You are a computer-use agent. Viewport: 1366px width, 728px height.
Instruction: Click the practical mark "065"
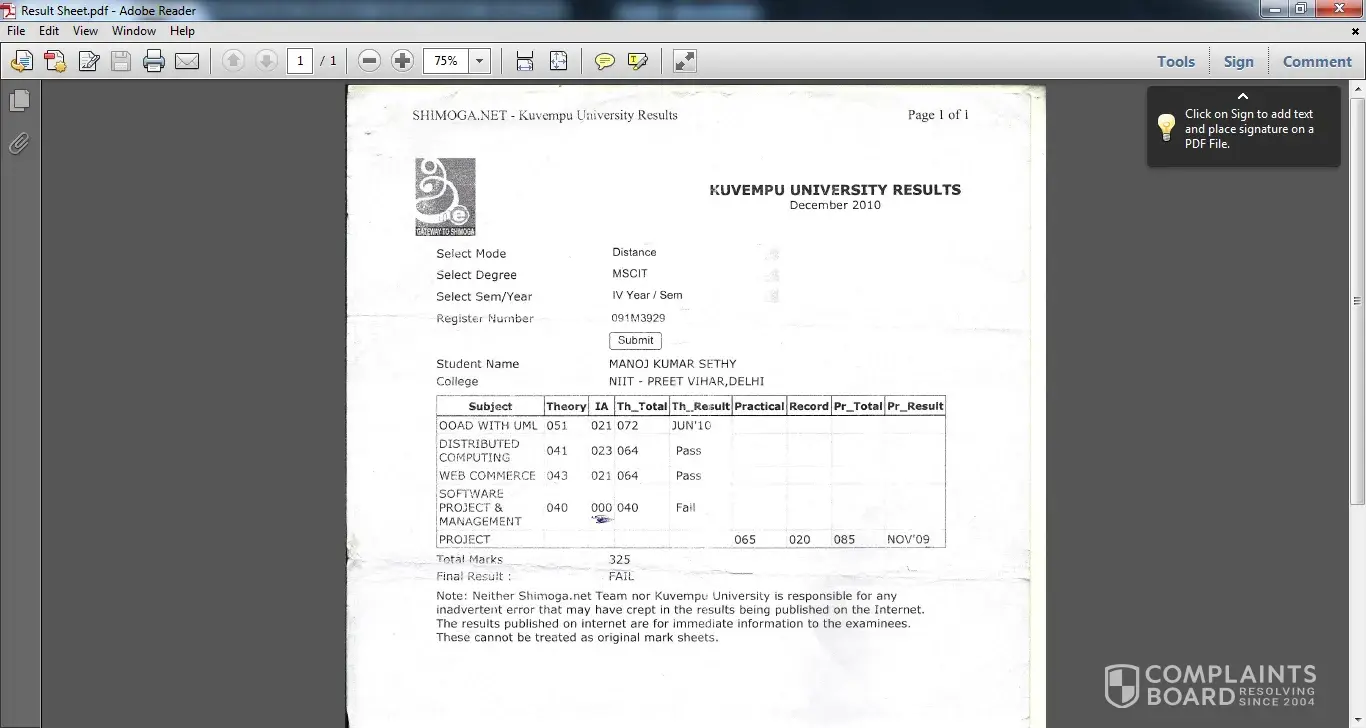(x=745, y=539)
